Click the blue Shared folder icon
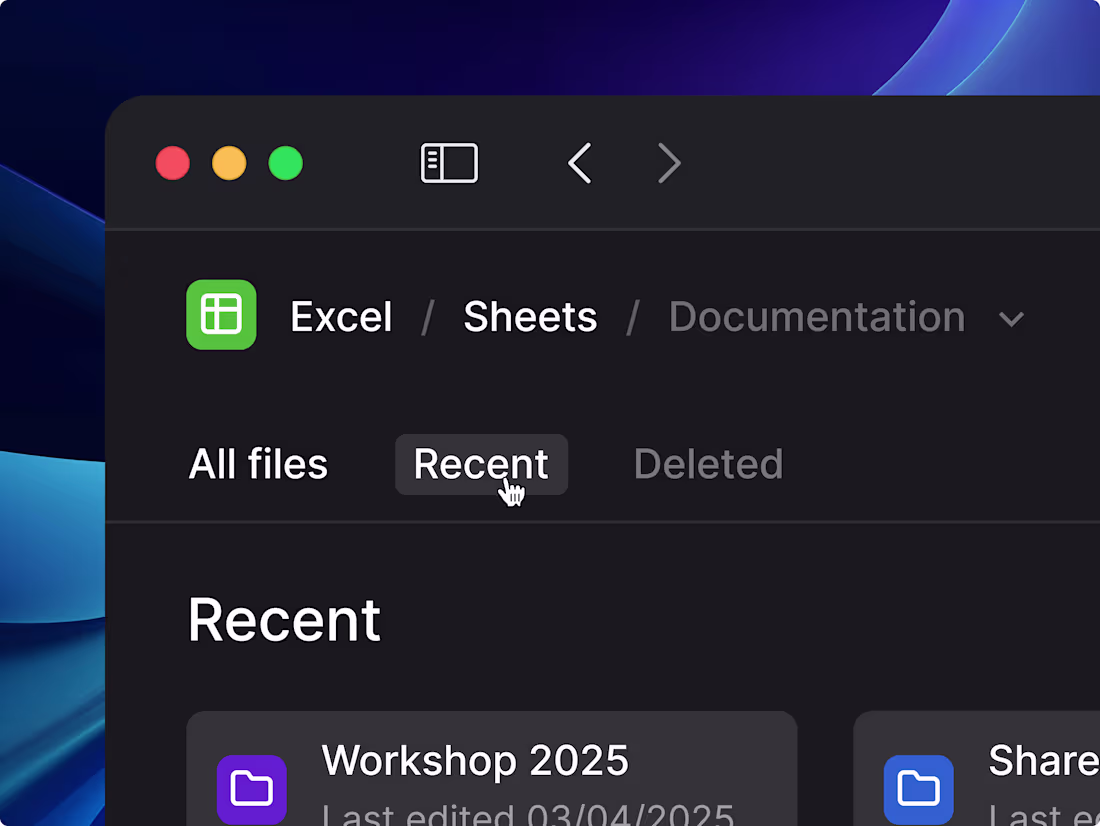 [x=918, y=790]
